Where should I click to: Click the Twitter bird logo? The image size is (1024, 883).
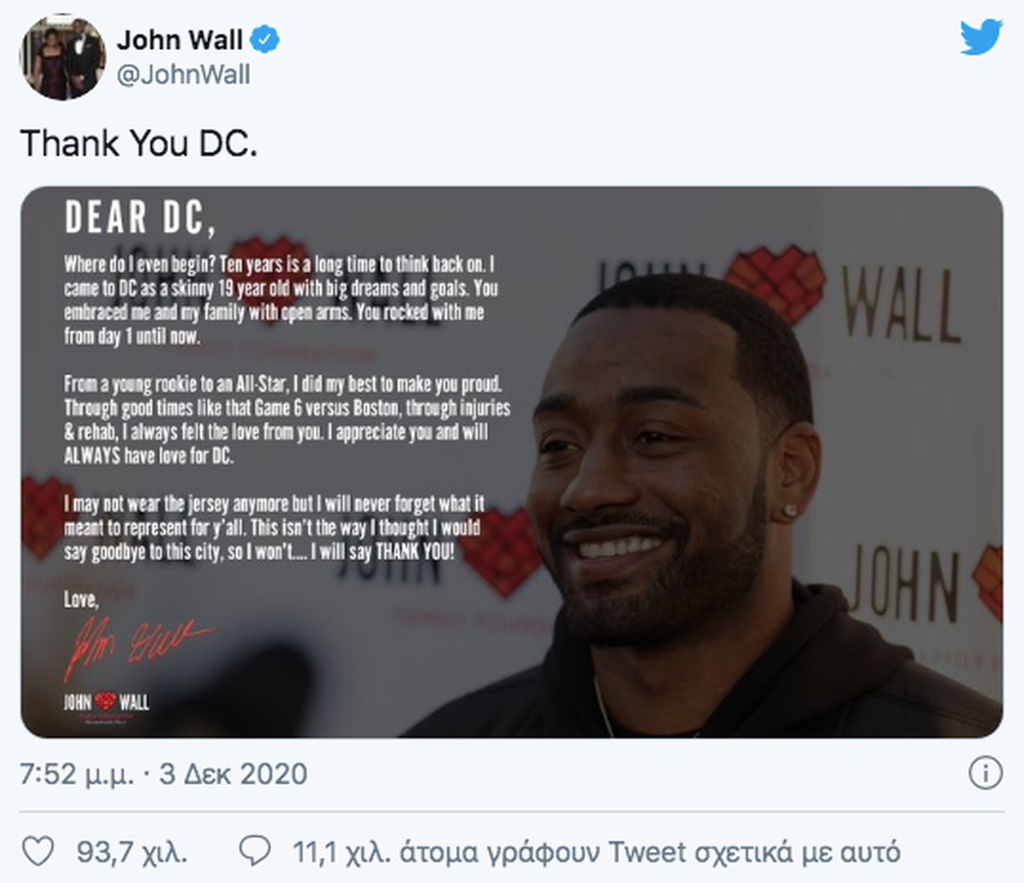tap(981, 37)
